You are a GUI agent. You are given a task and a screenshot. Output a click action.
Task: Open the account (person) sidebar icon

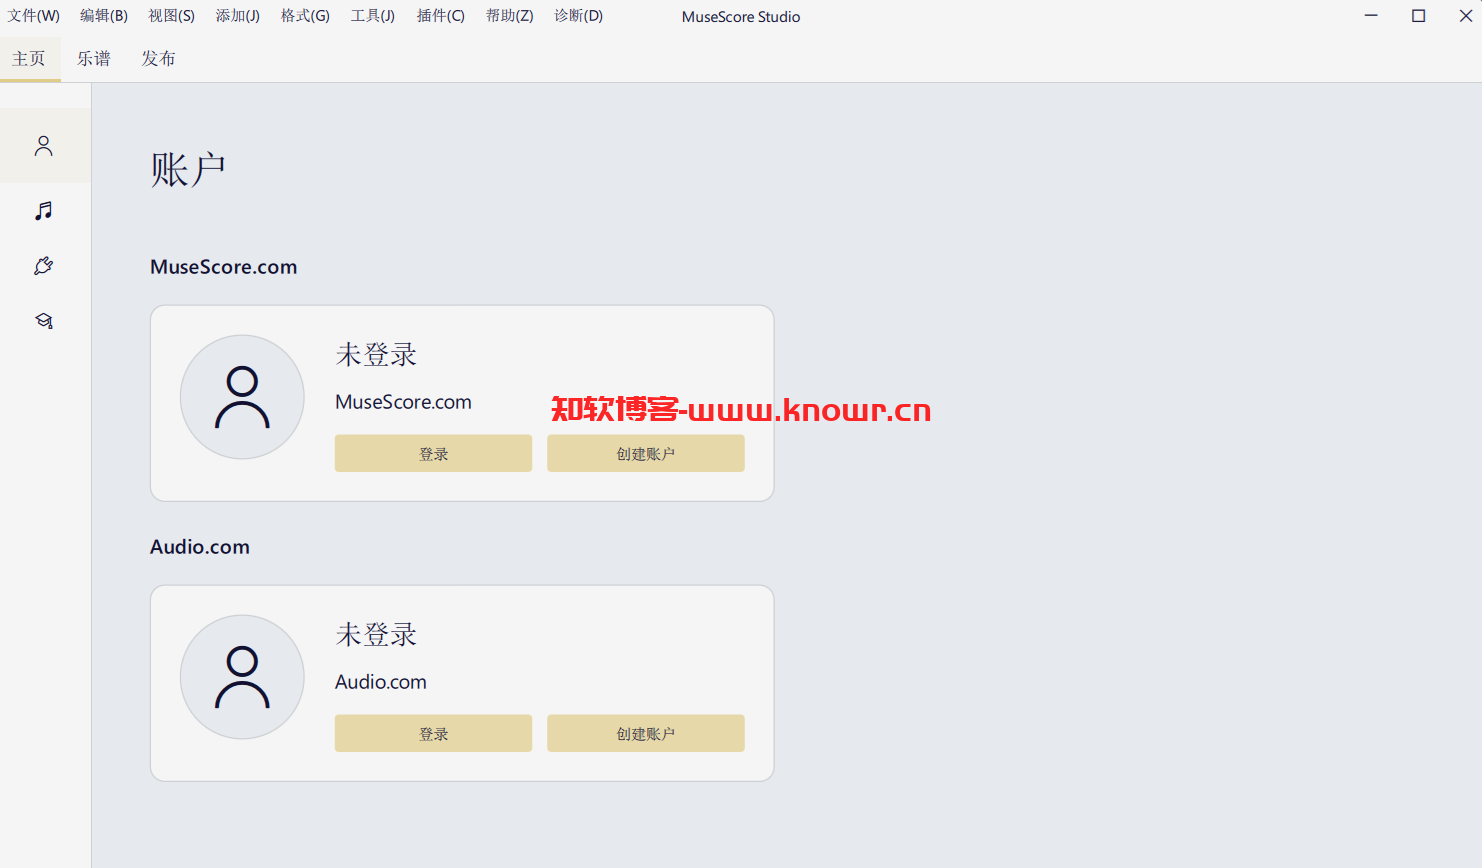point(44,146)
